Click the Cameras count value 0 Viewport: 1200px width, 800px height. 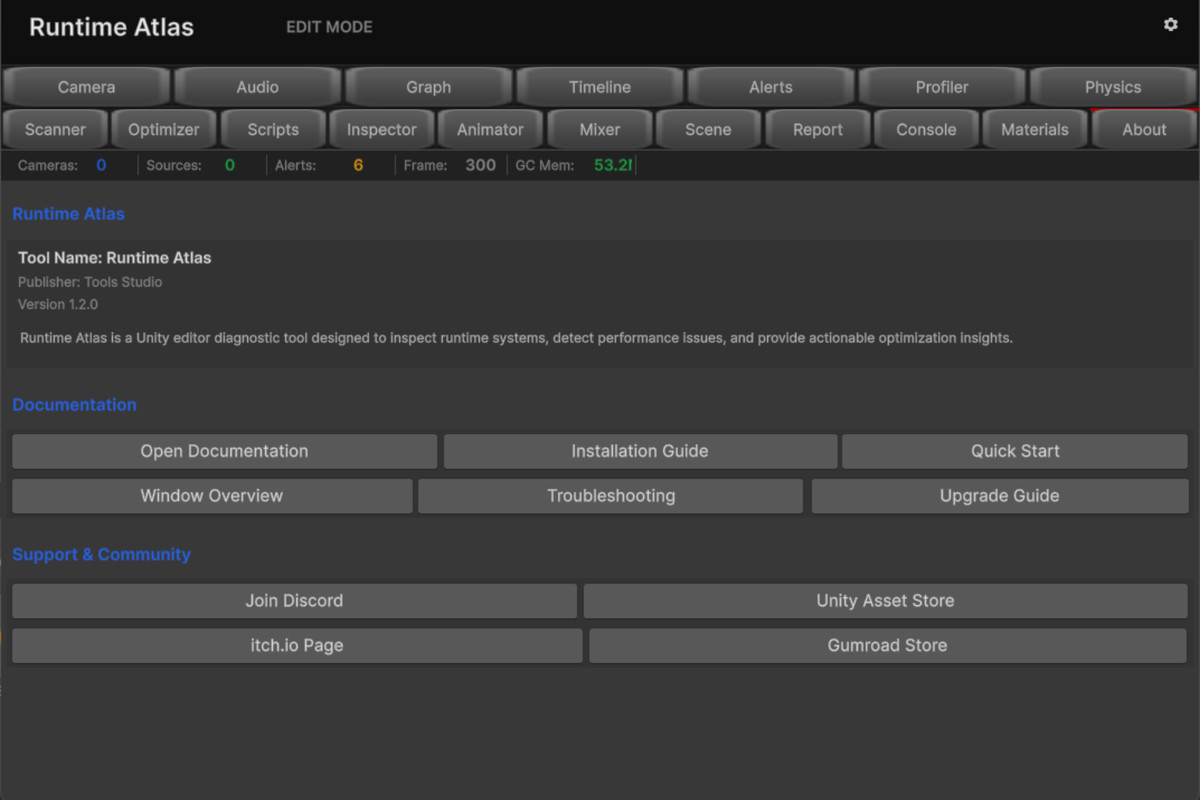tap(101, 165)
